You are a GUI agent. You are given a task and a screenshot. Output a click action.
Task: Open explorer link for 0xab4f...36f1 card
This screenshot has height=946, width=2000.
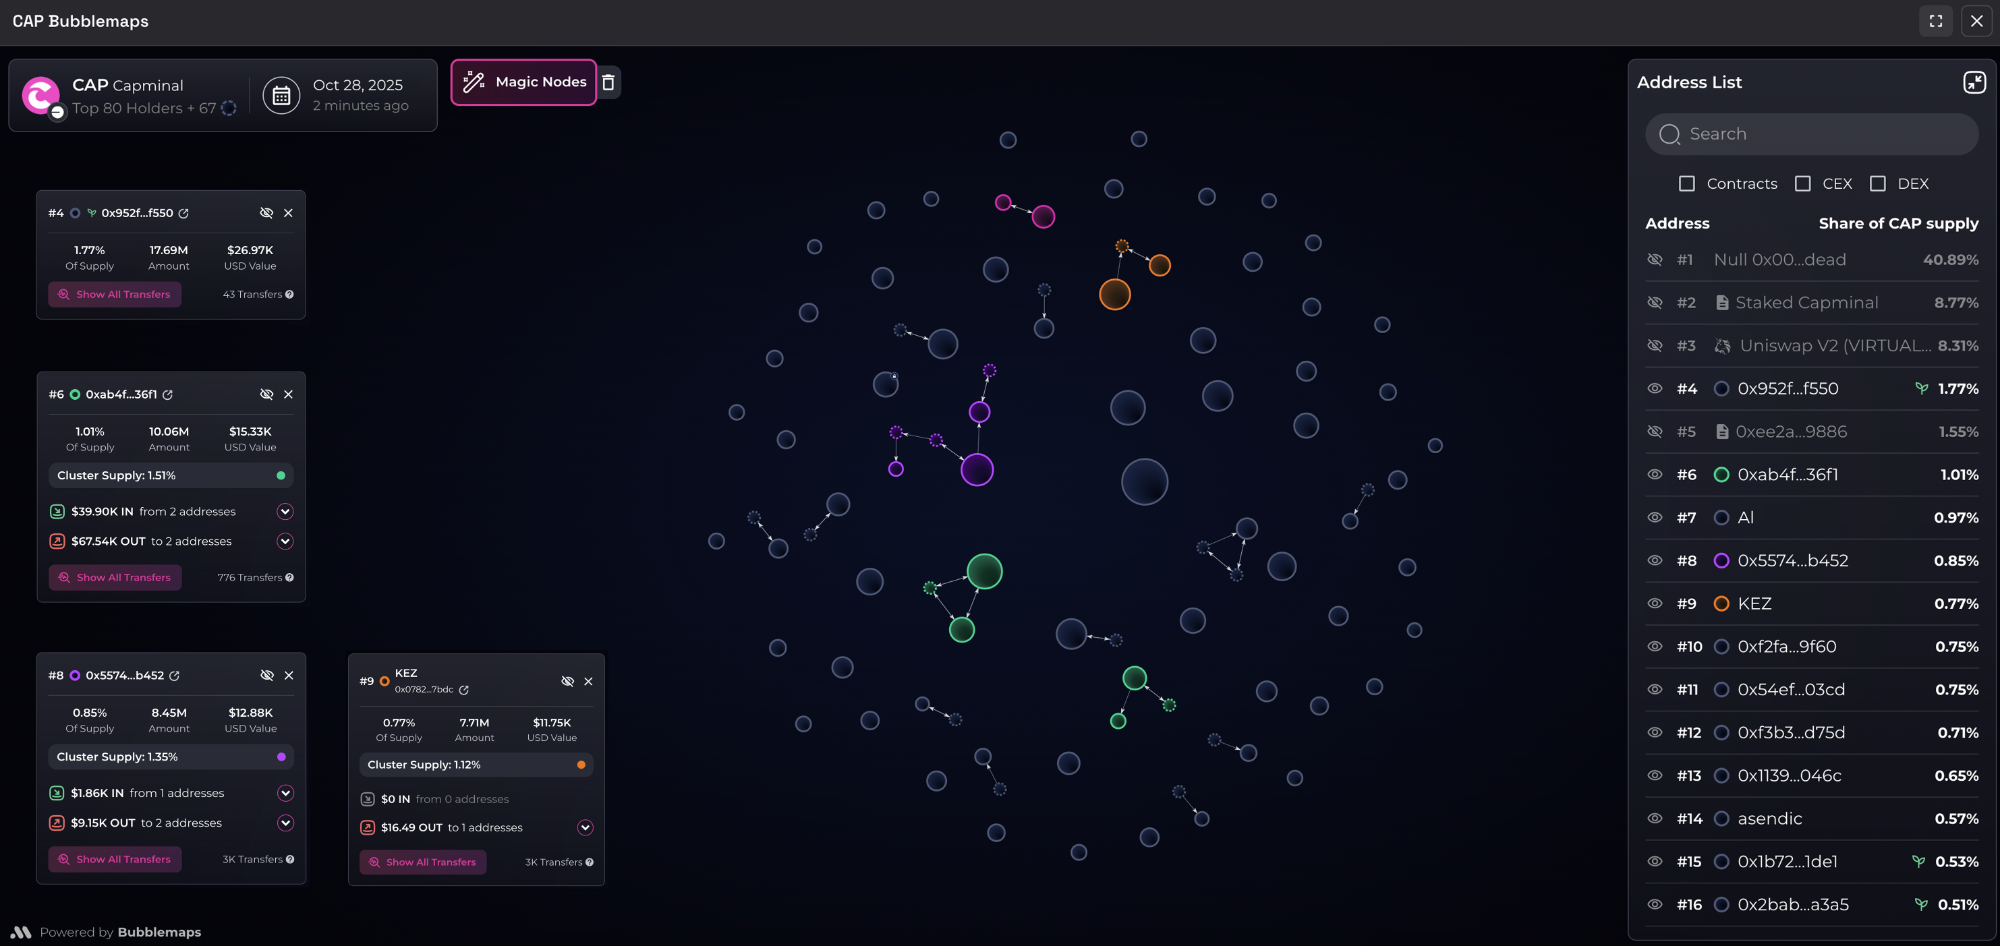(168, 395)
